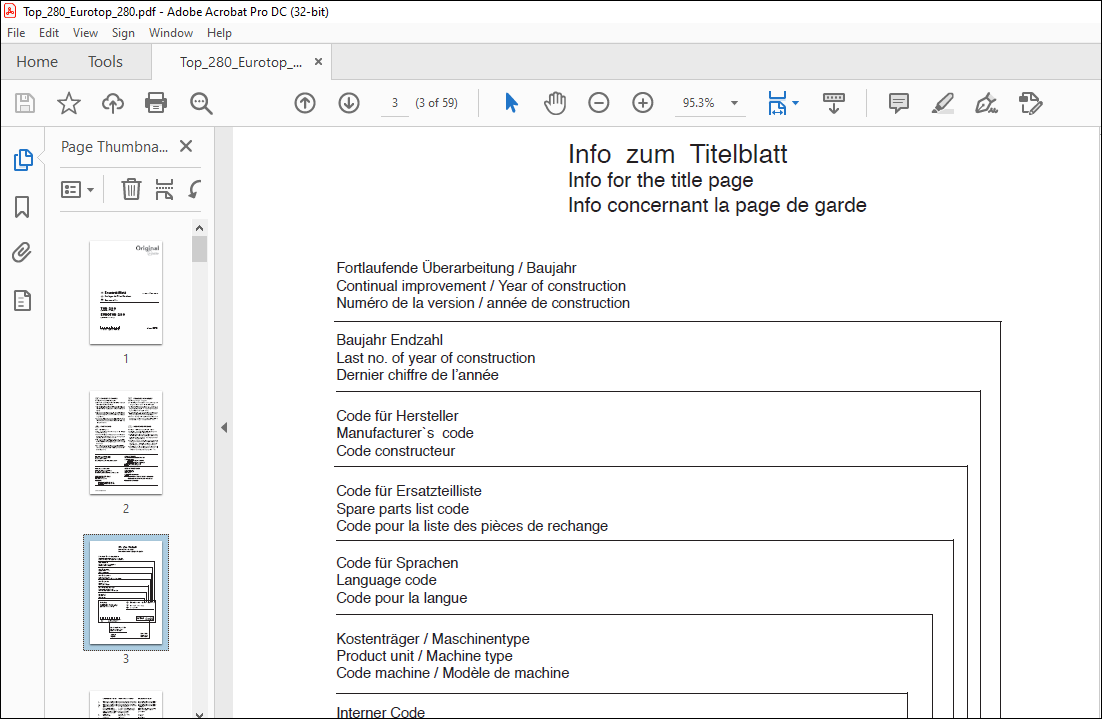Rotate page counterclockwise icon
This screenshot has height=719, width=1102.
[195, 189]
